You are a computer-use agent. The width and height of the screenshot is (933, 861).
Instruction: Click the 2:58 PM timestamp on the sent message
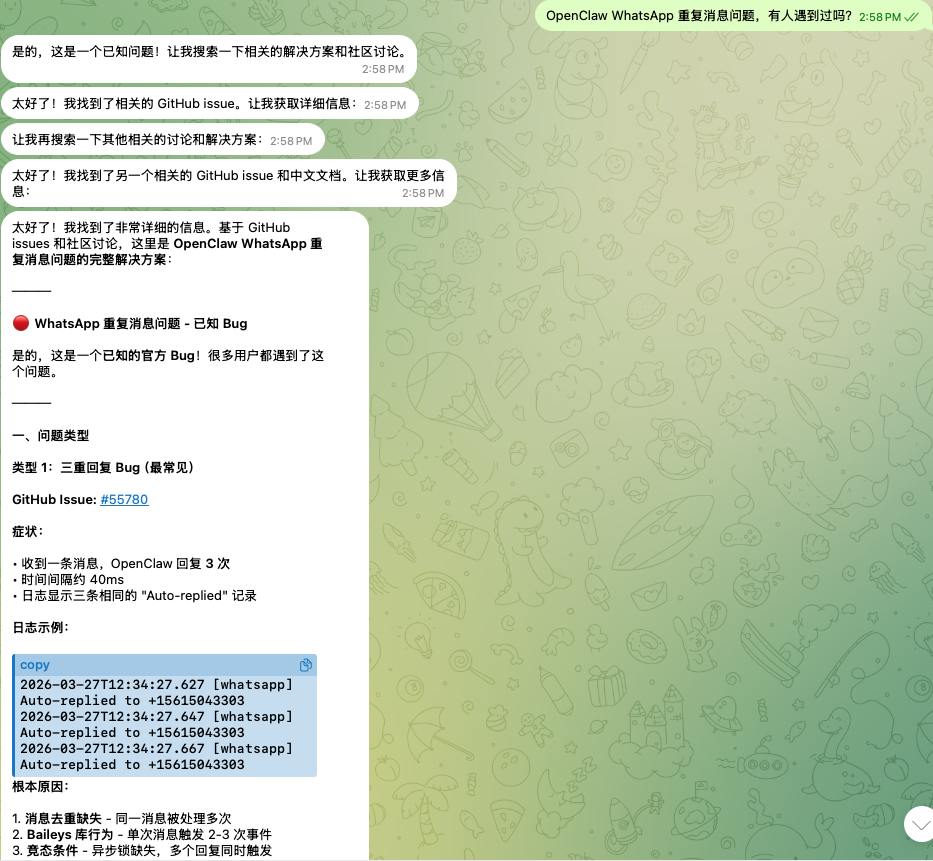(x=879, y=17)
